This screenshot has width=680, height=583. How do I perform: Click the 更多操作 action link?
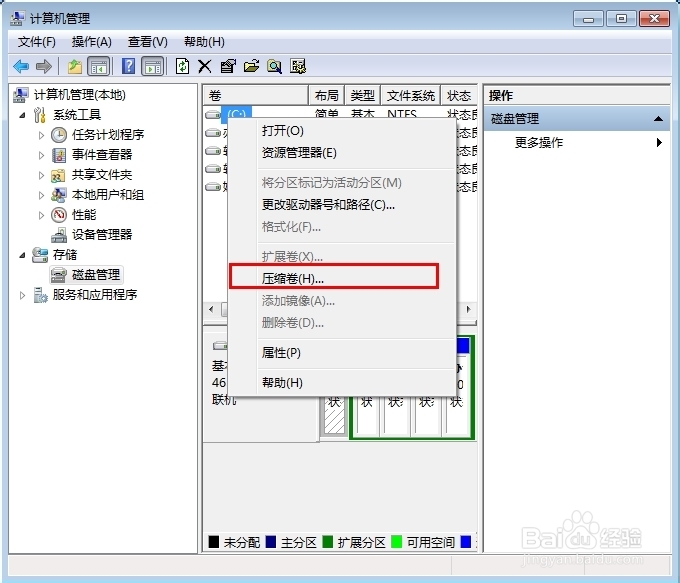[539, 142]
